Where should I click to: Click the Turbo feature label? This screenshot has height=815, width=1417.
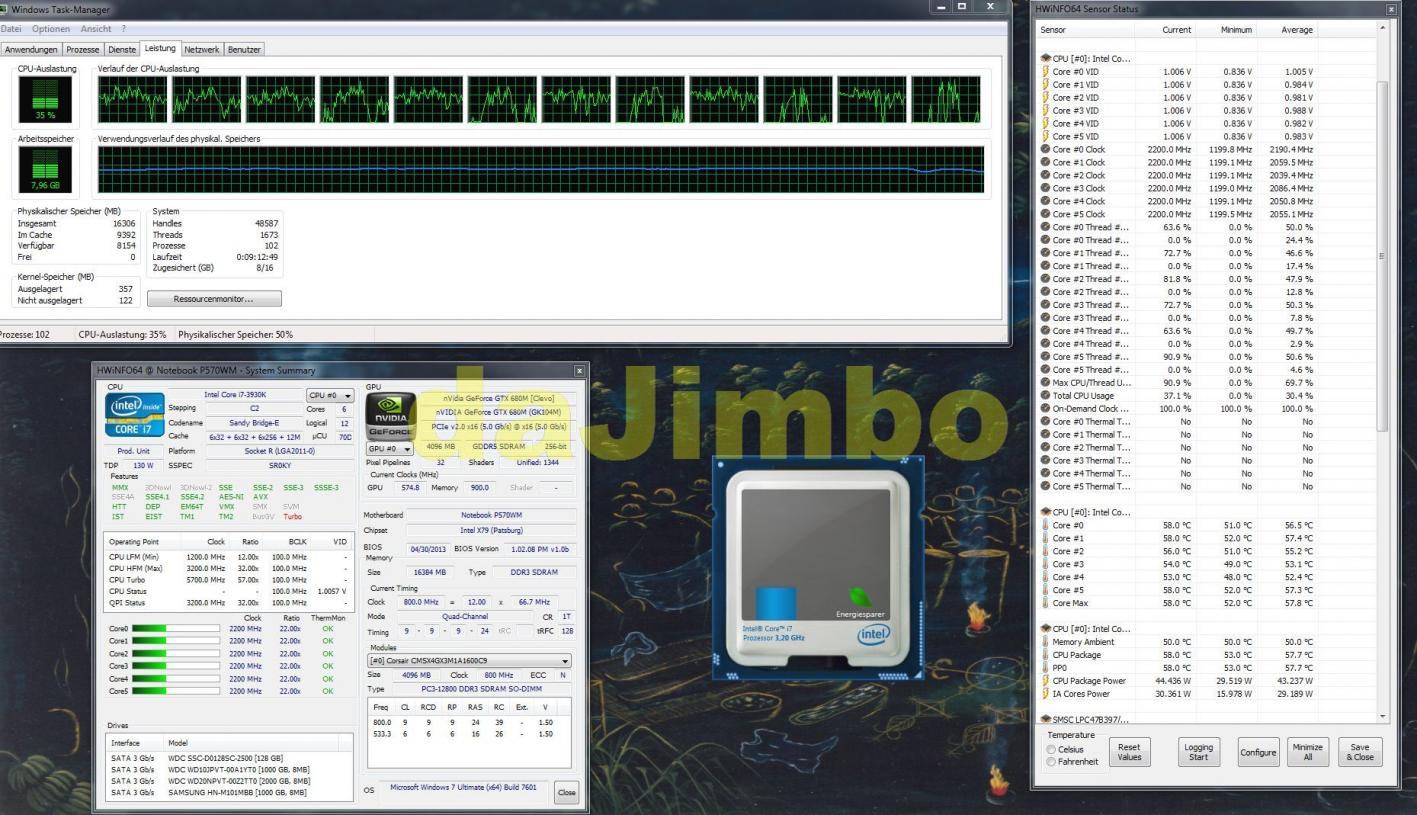coord(292,517)
